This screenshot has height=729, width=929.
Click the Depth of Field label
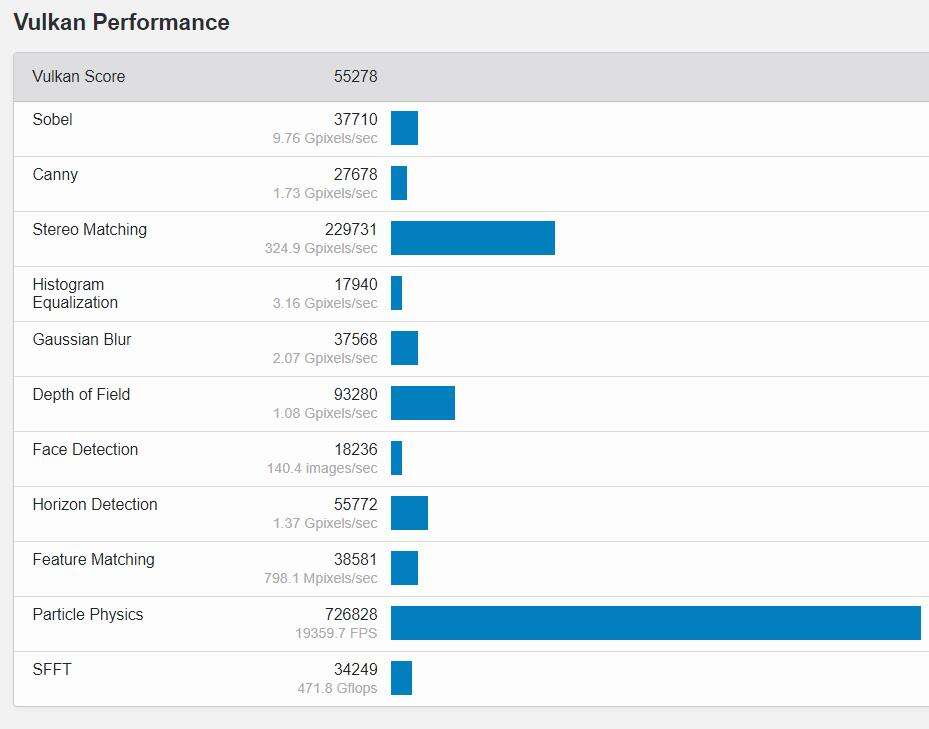(x=81, y=395)
